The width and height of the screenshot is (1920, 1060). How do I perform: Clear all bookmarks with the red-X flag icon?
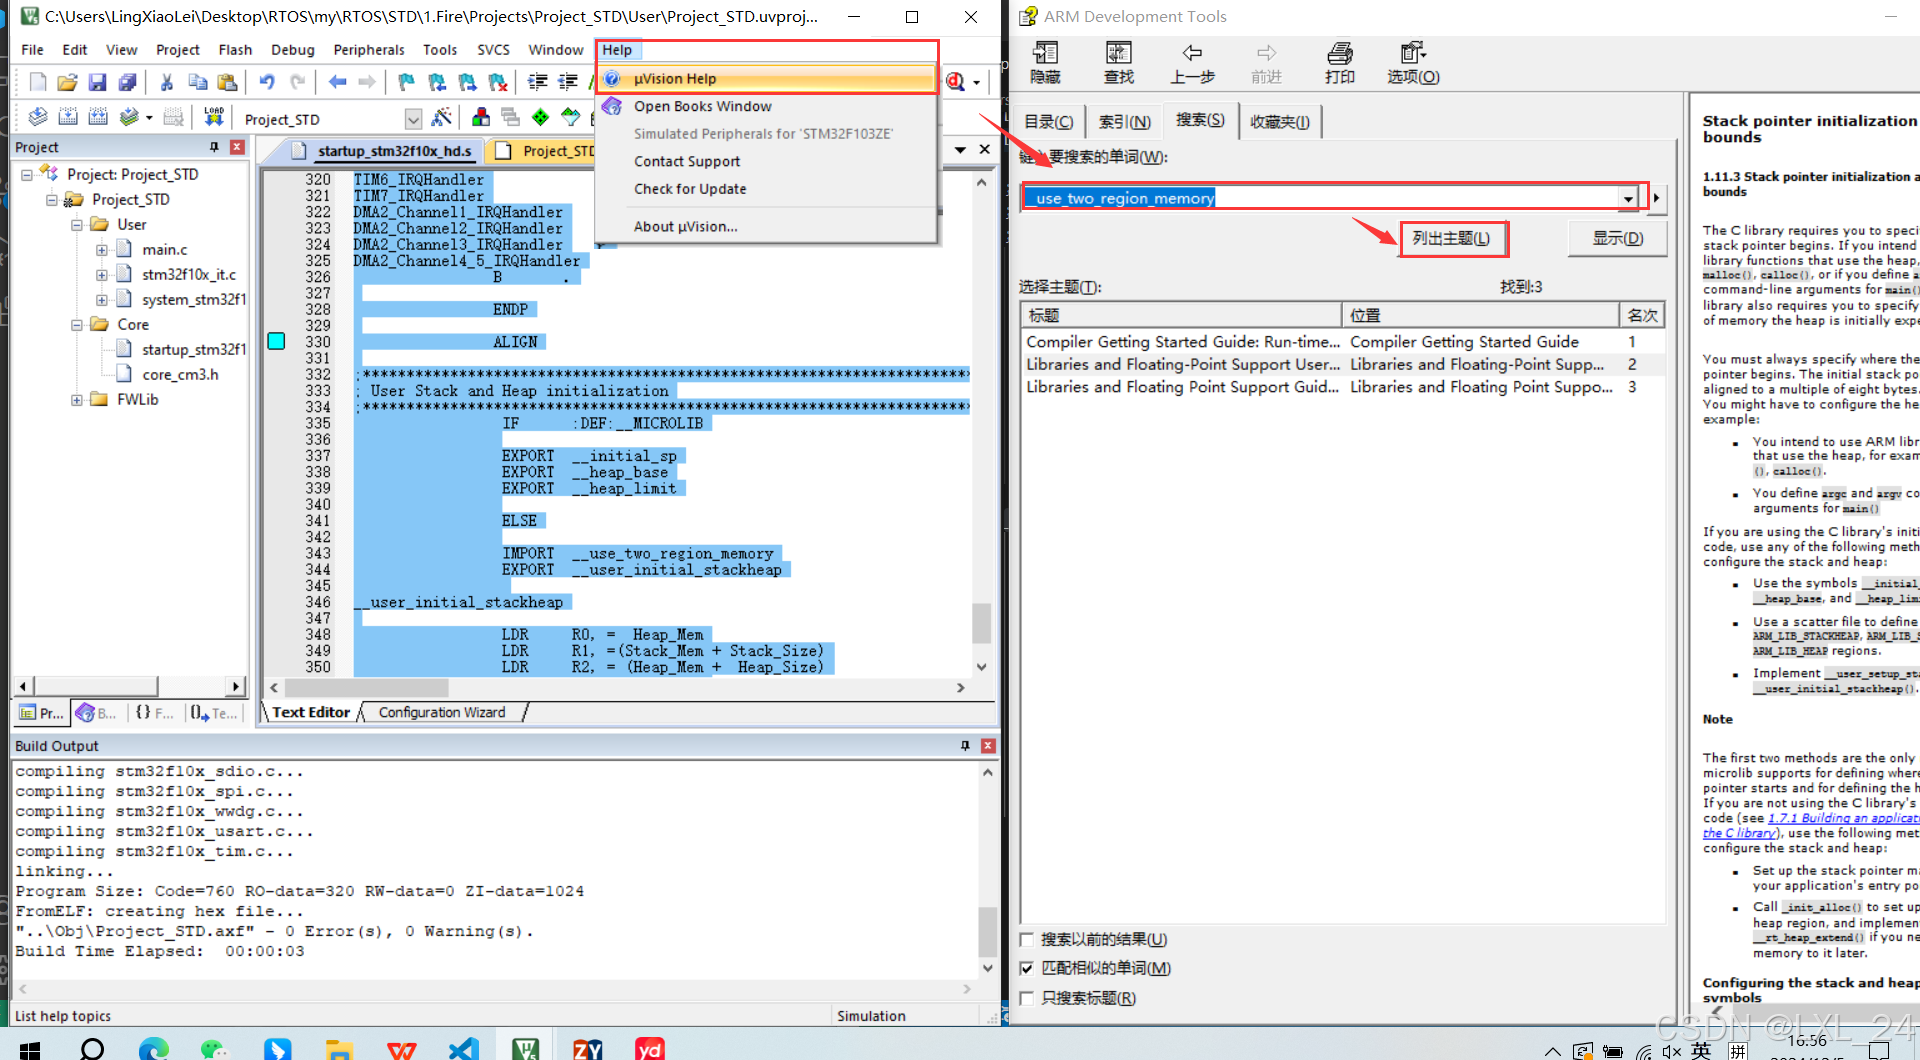click(497, 82)
